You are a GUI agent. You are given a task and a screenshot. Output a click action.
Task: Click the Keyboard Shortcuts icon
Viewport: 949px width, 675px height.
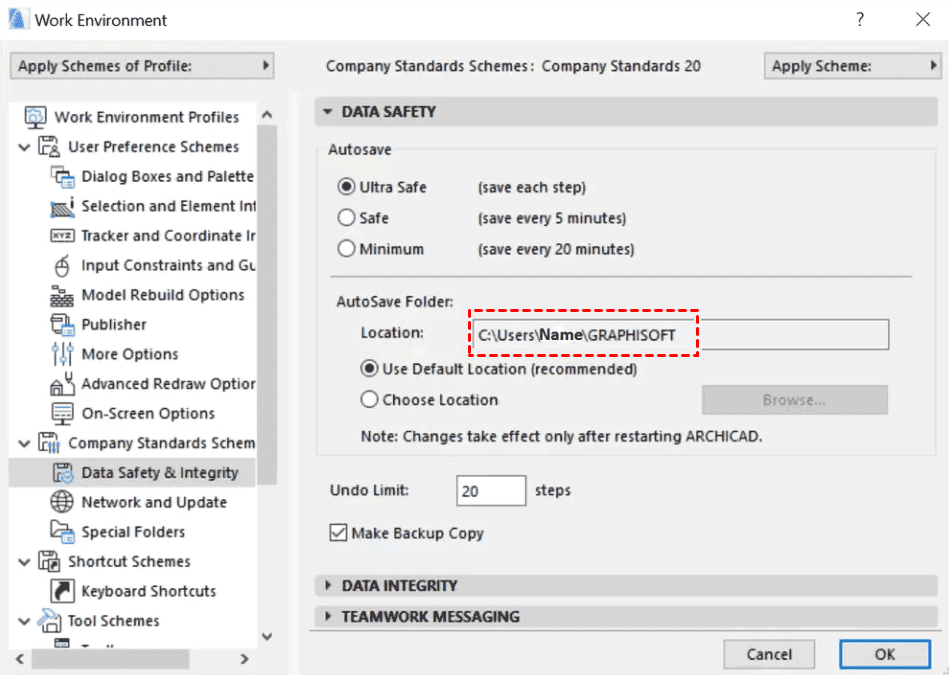[63, 591]
